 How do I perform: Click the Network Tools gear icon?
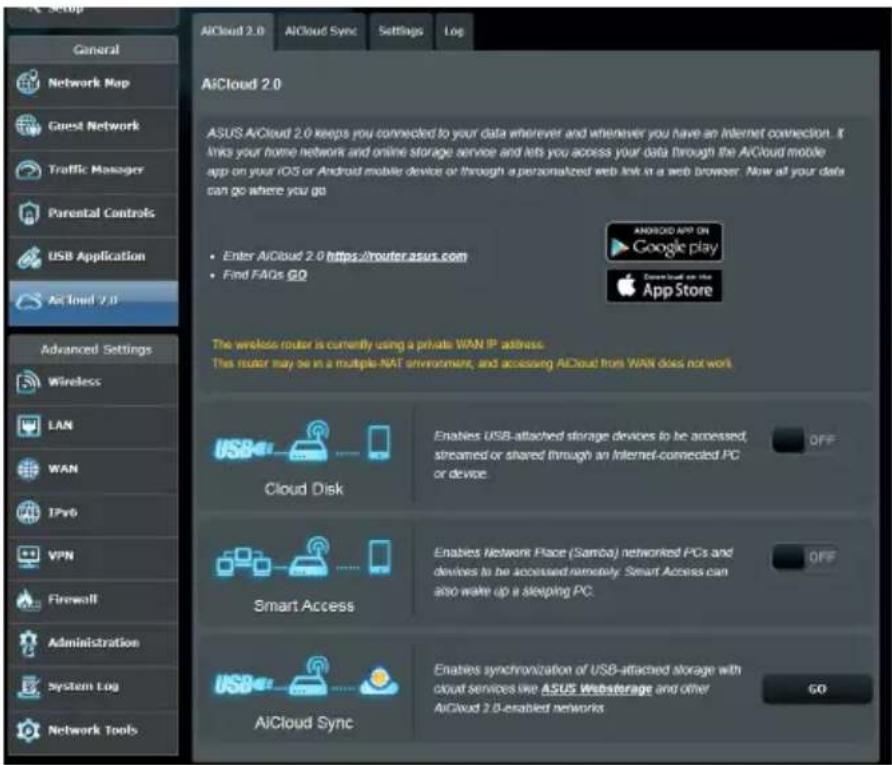(x=28, y=730)
